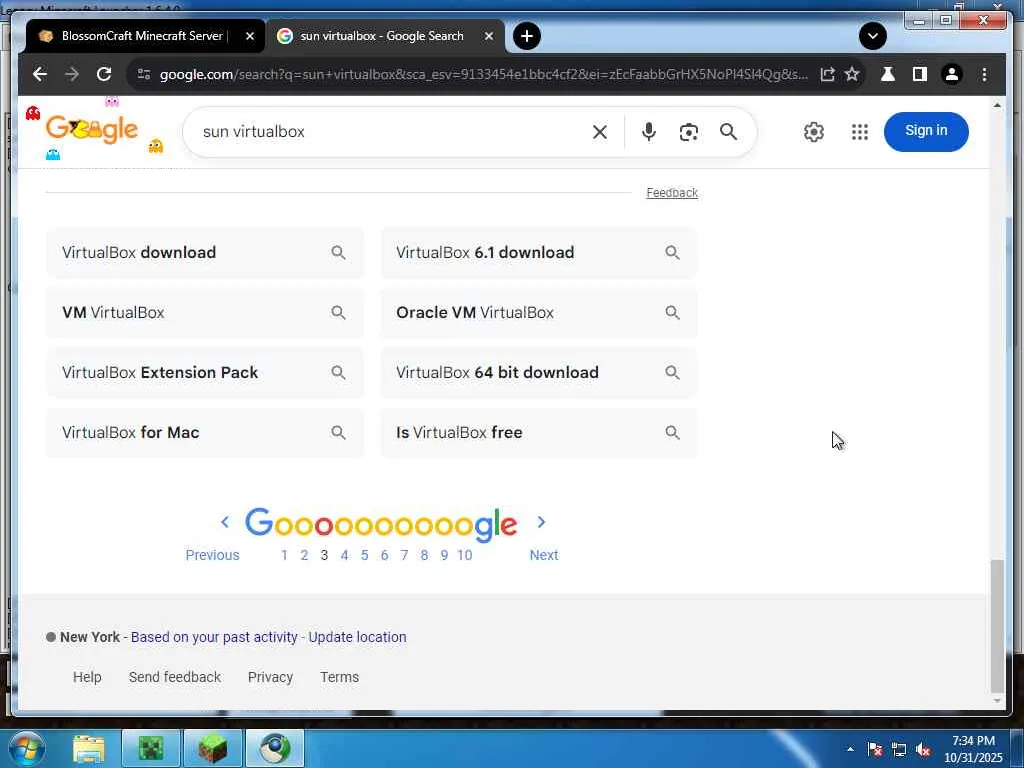Click the Previous page link
The image size is (1024, 768).
coord(212,555)
